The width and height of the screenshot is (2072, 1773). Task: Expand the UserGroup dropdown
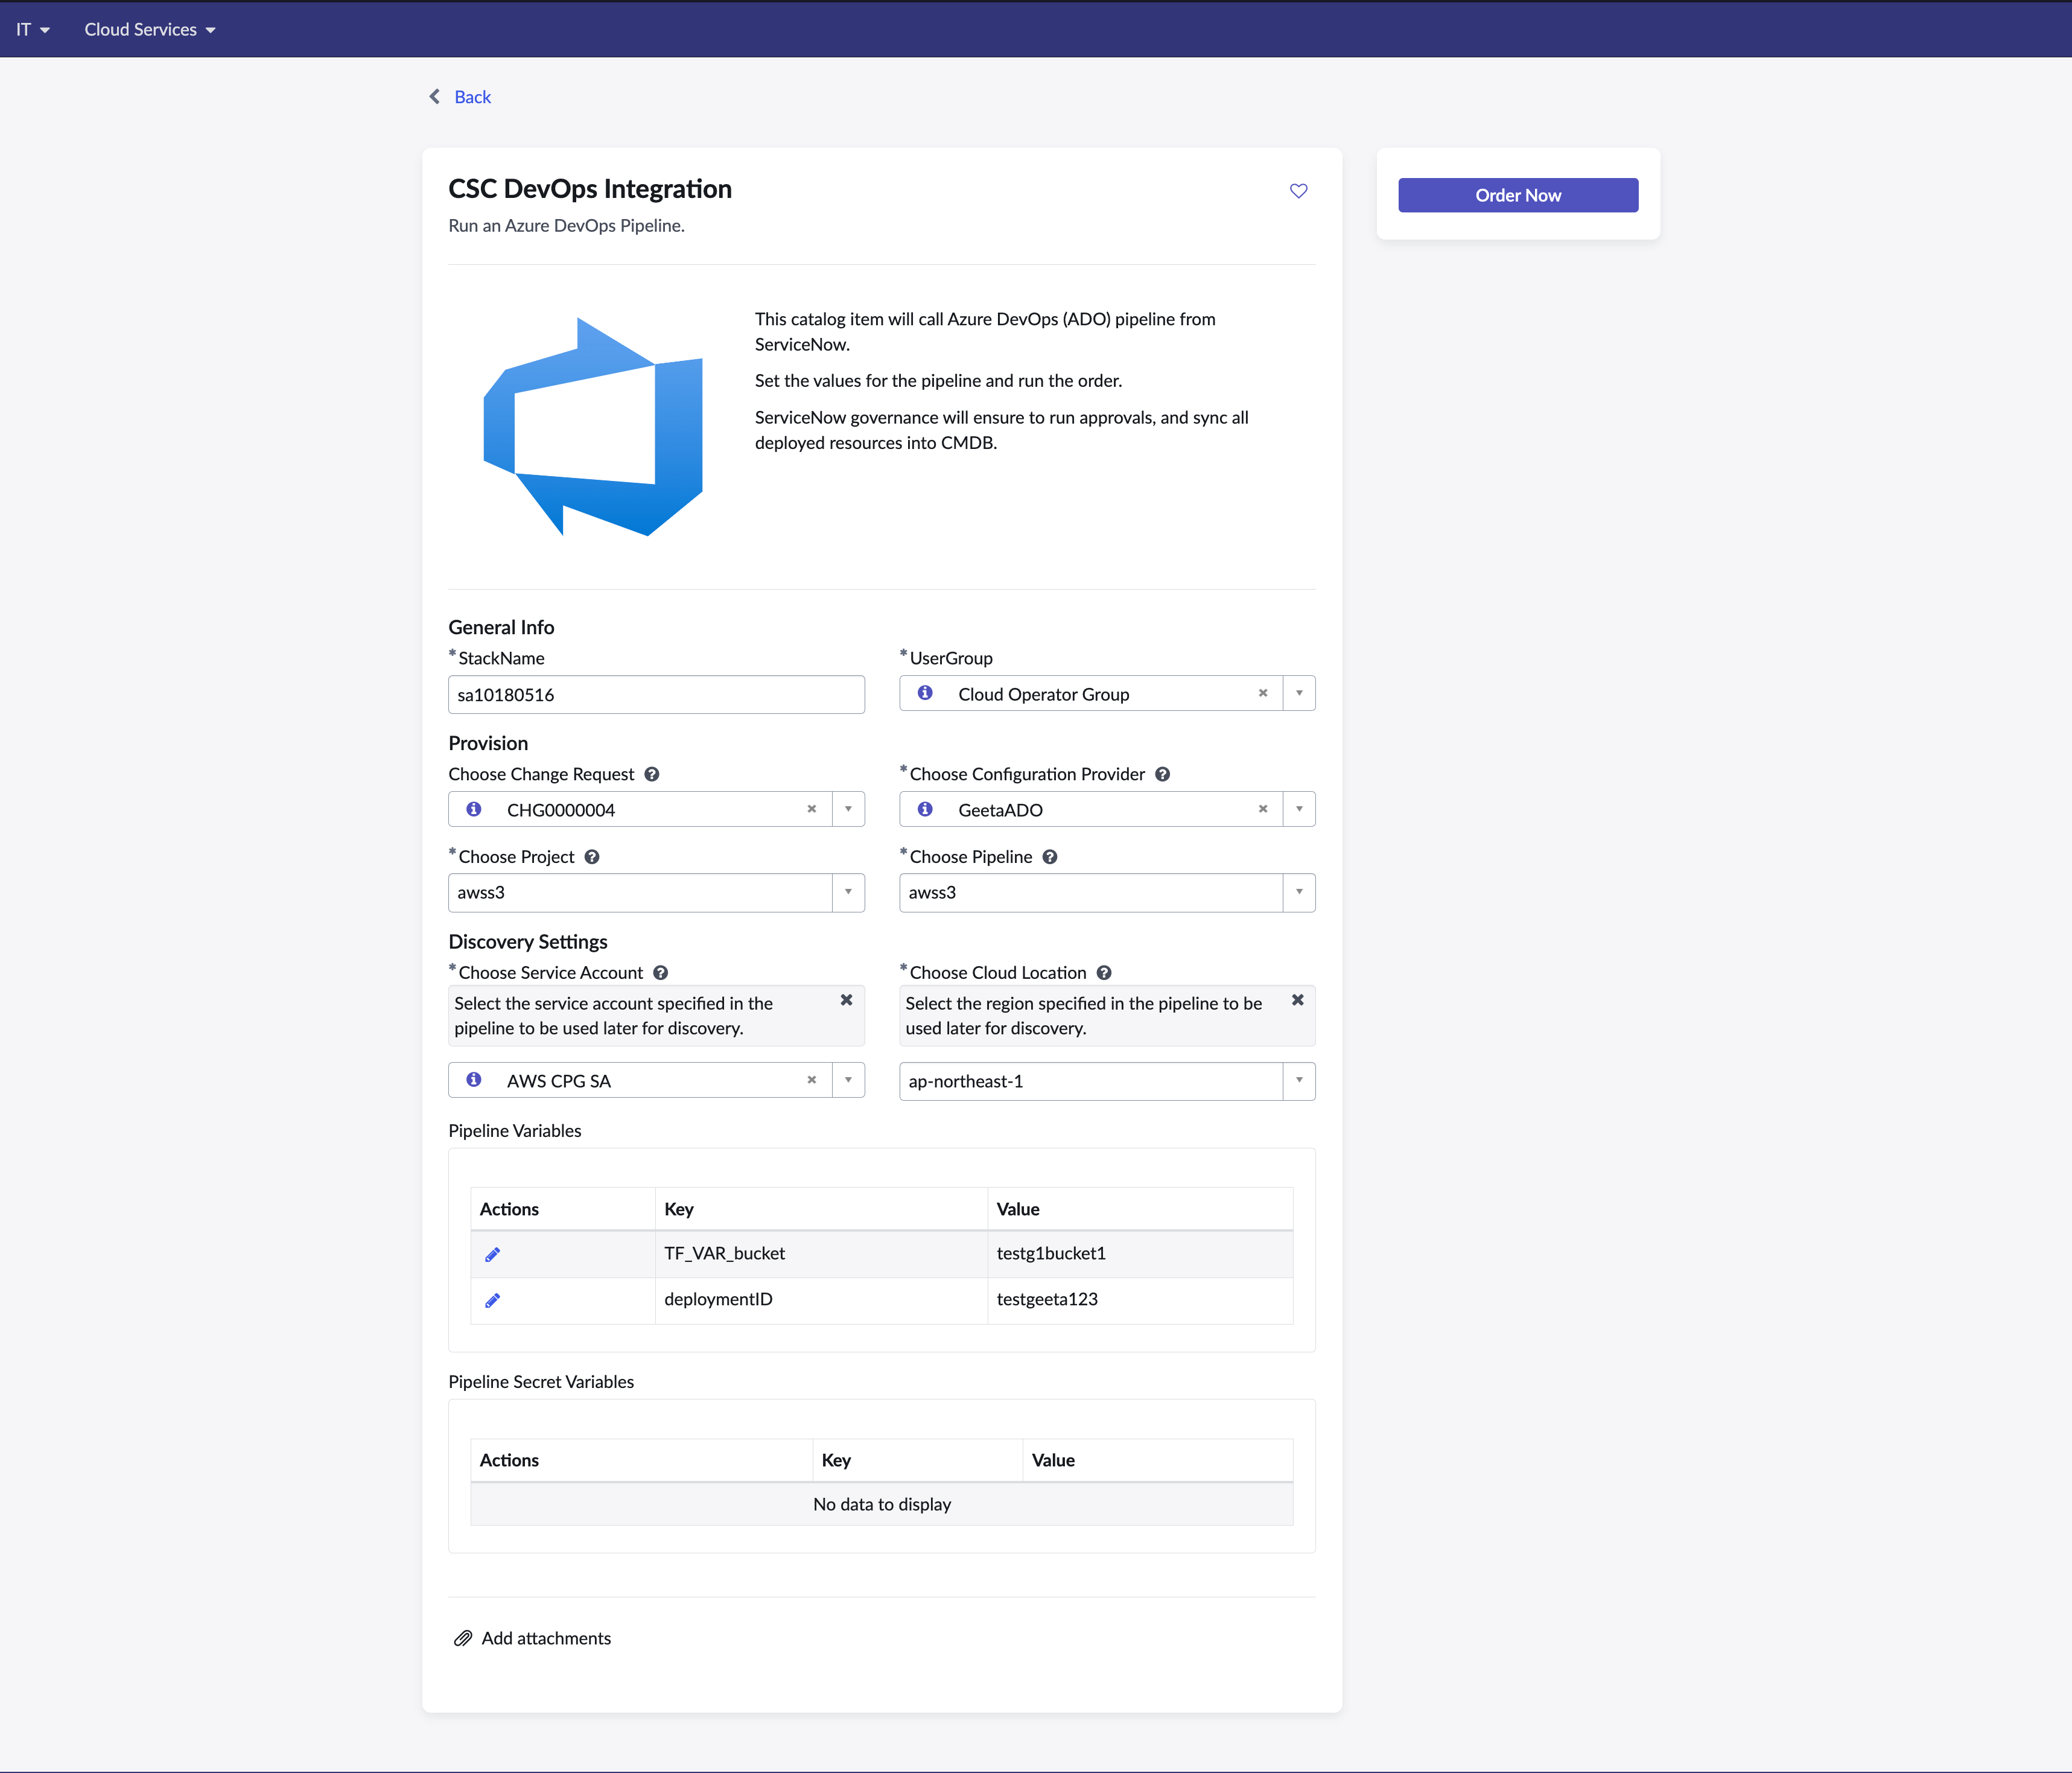pos(1299,693)
